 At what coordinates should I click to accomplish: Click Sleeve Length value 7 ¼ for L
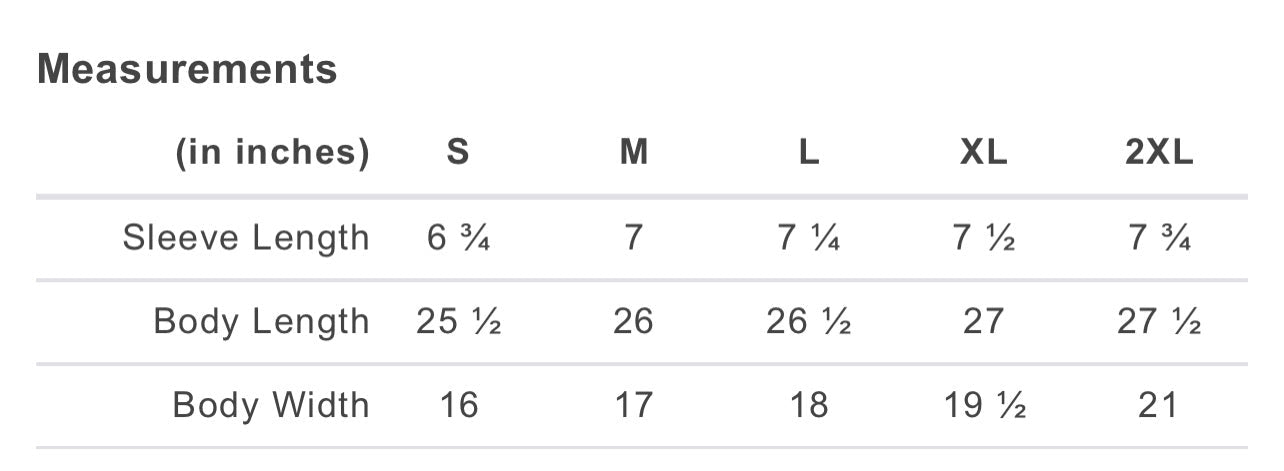(809, 238)
